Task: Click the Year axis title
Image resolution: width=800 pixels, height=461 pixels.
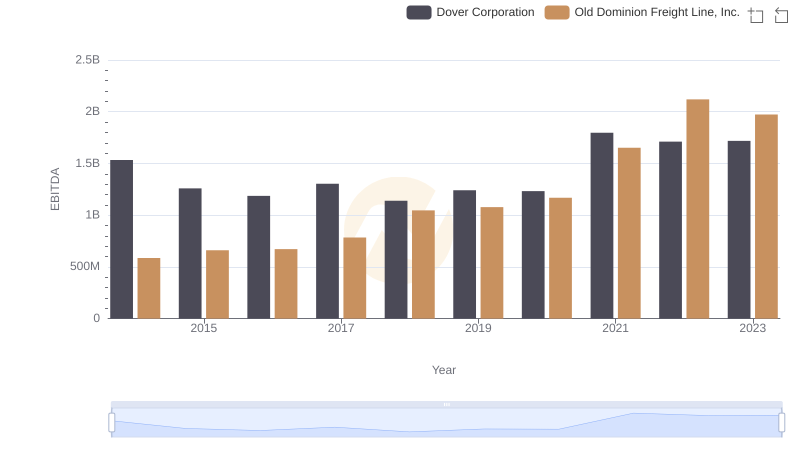Action: pyautogui.click(x=444, y=370)
